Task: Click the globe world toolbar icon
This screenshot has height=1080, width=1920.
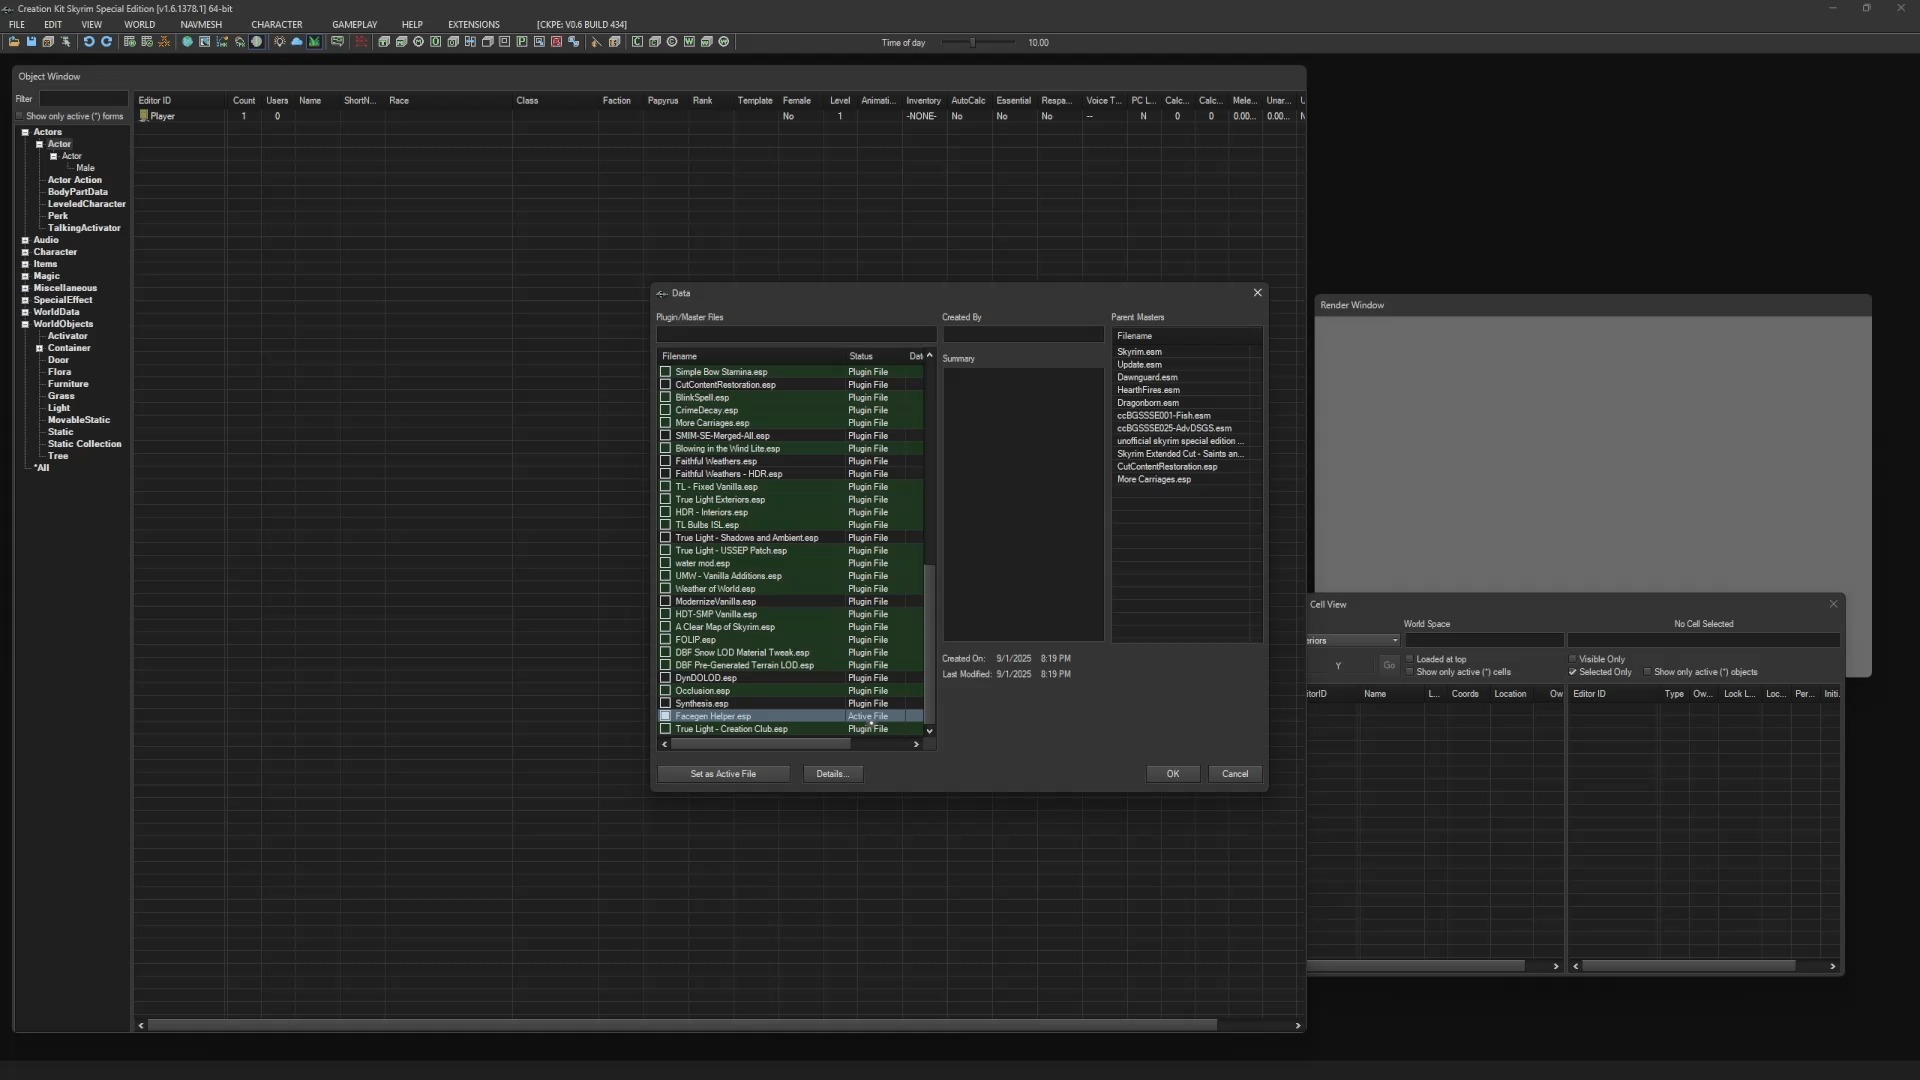Action: pyautogui.click(x=187, y=42)
